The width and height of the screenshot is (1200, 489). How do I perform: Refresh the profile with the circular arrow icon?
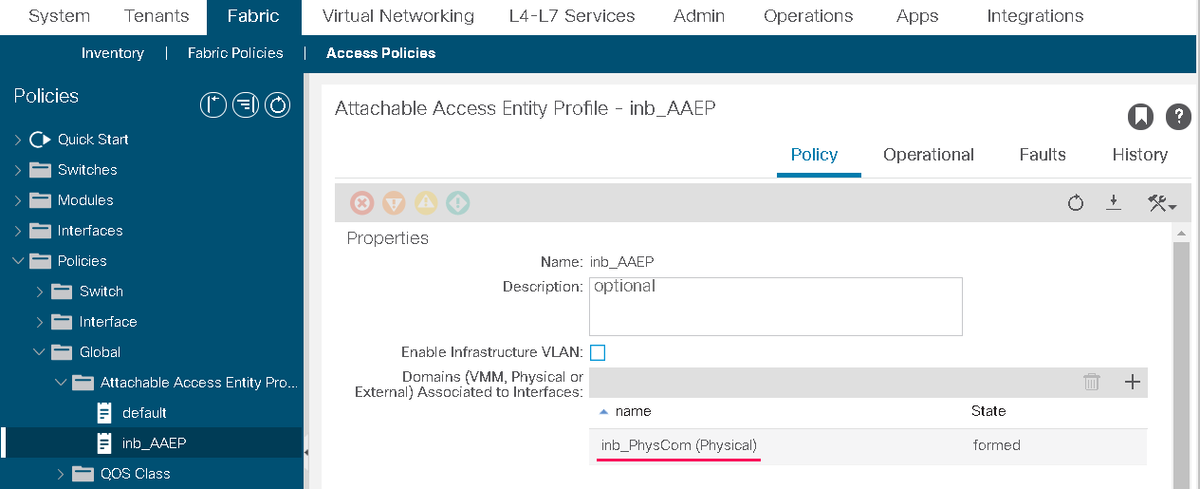[x=1076, y=203]
